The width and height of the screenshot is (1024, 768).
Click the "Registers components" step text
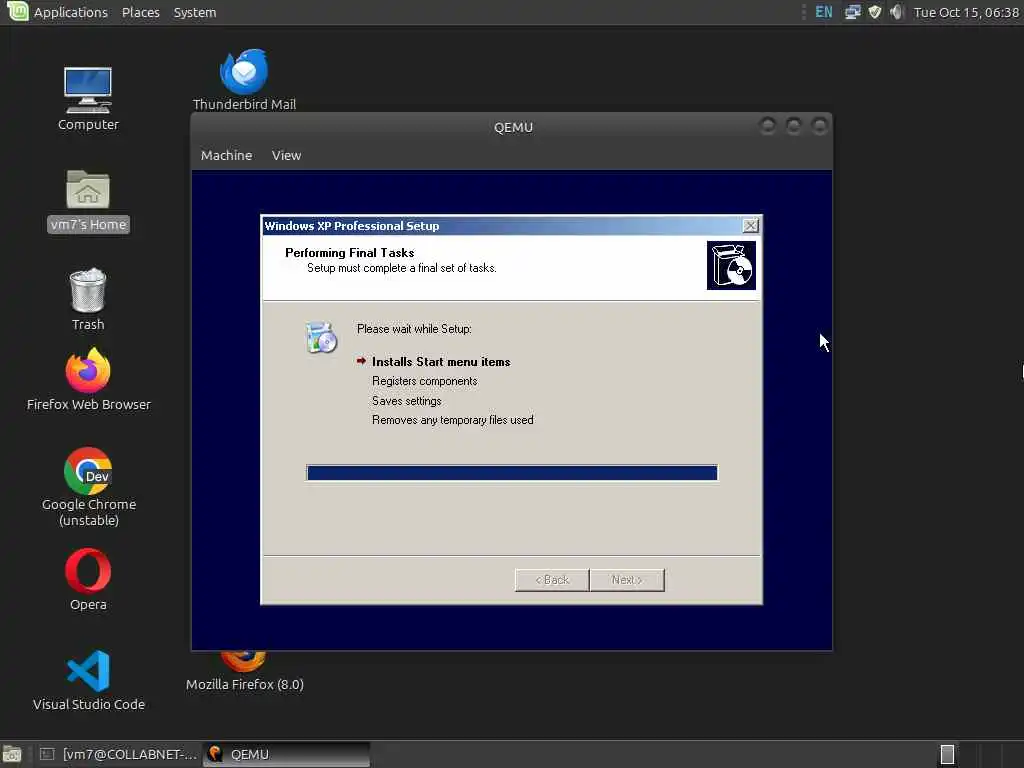coord(424,381)
